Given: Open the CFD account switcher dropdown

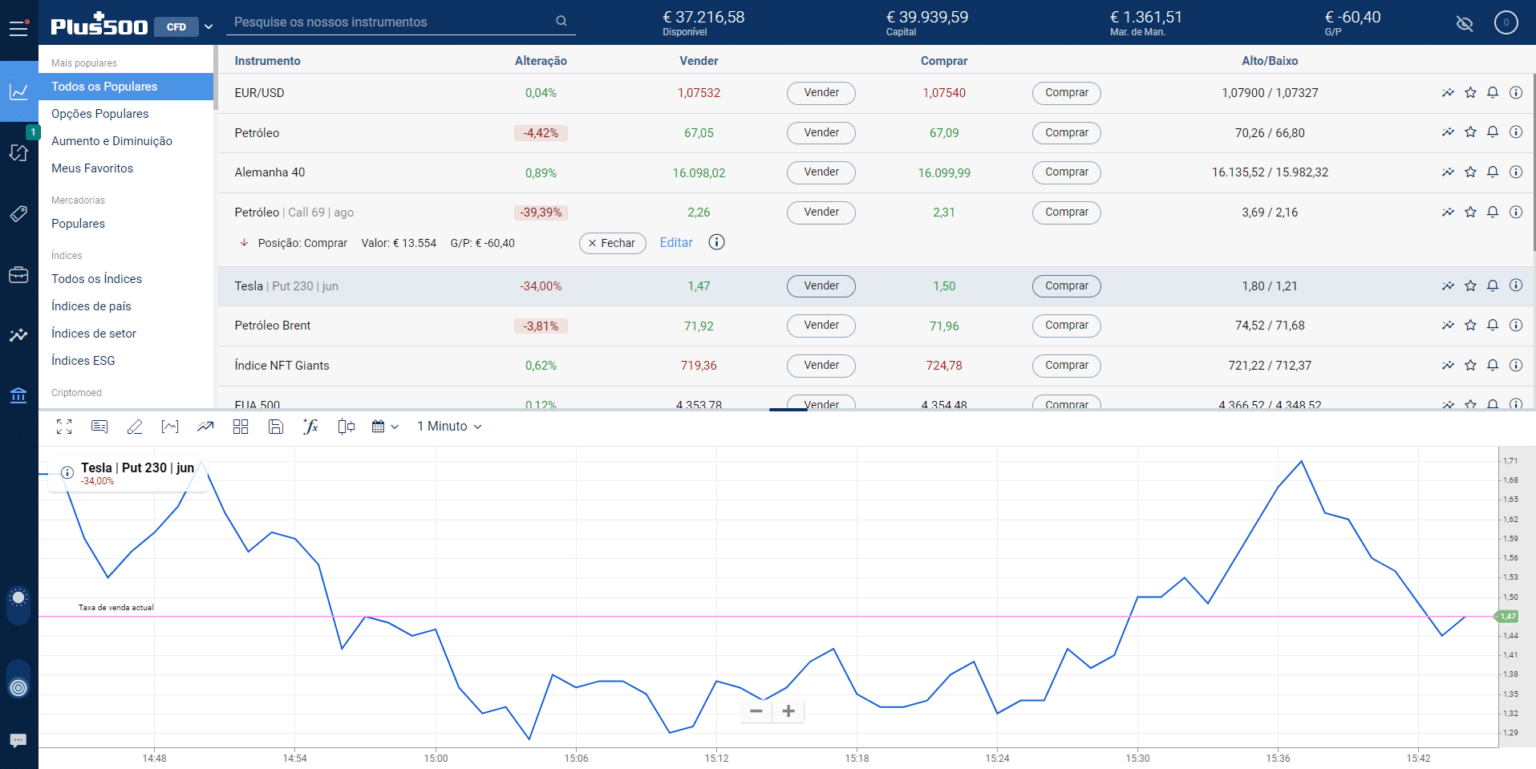Looking at the screenshot, I should (208, 26).
